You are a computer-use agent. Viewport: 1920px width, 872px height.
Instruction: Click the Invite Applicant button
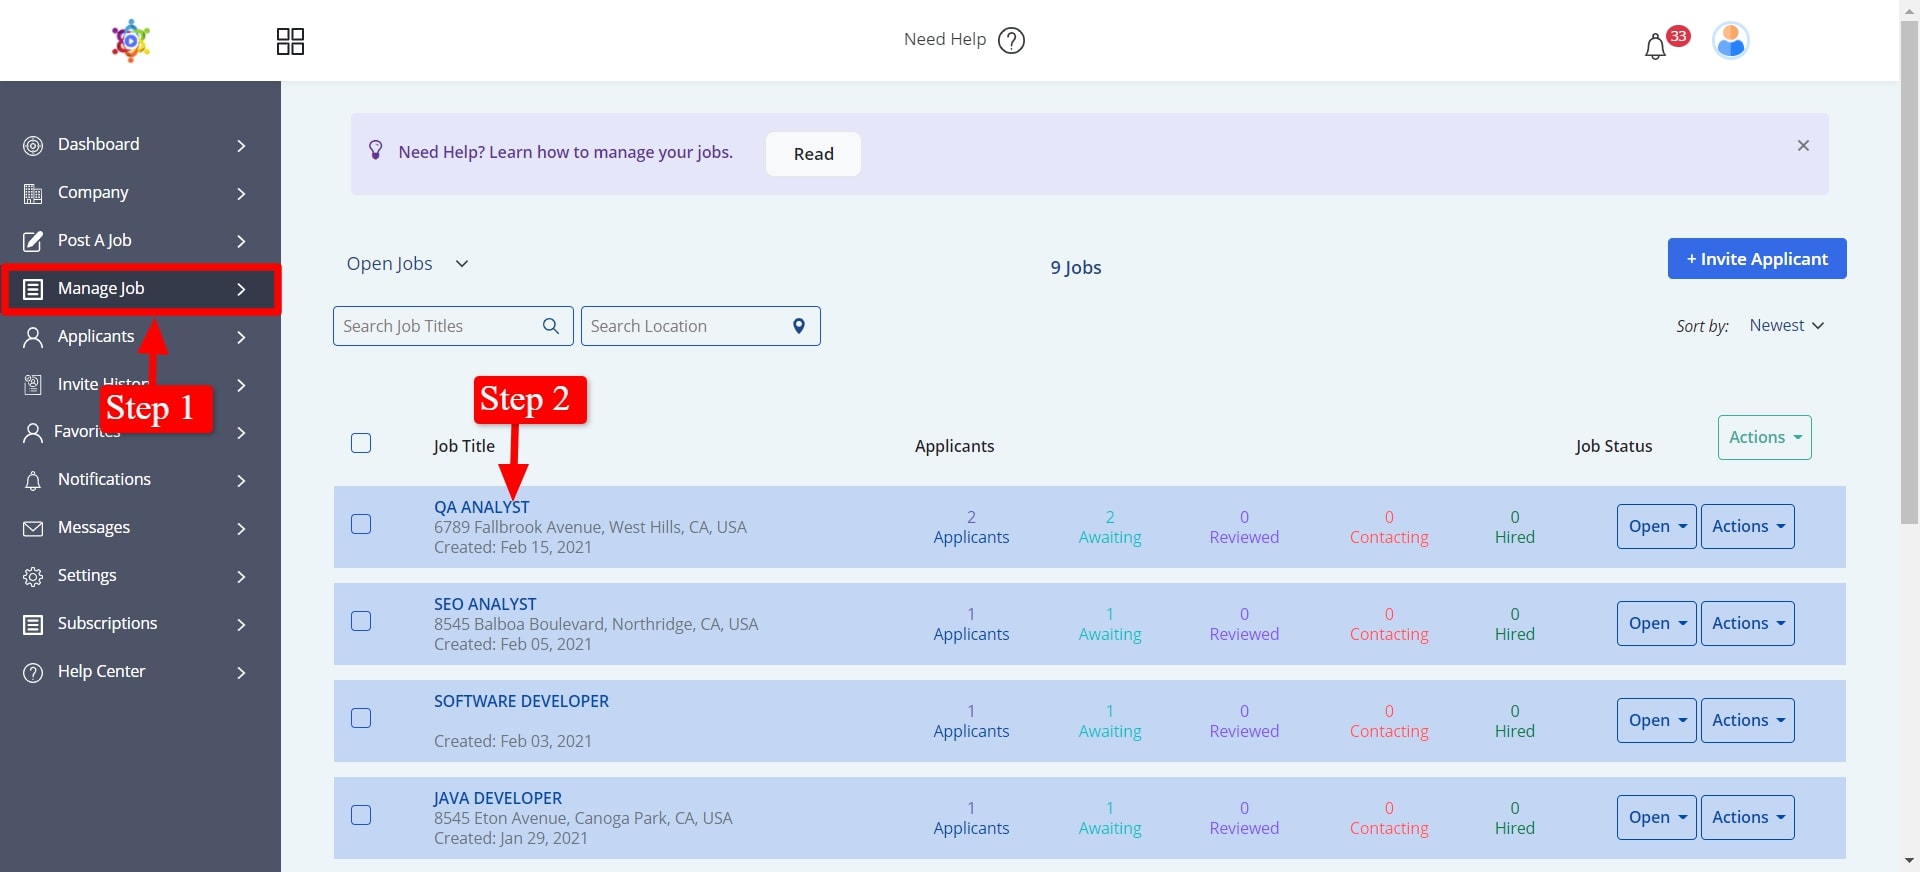click(1756, 259)
